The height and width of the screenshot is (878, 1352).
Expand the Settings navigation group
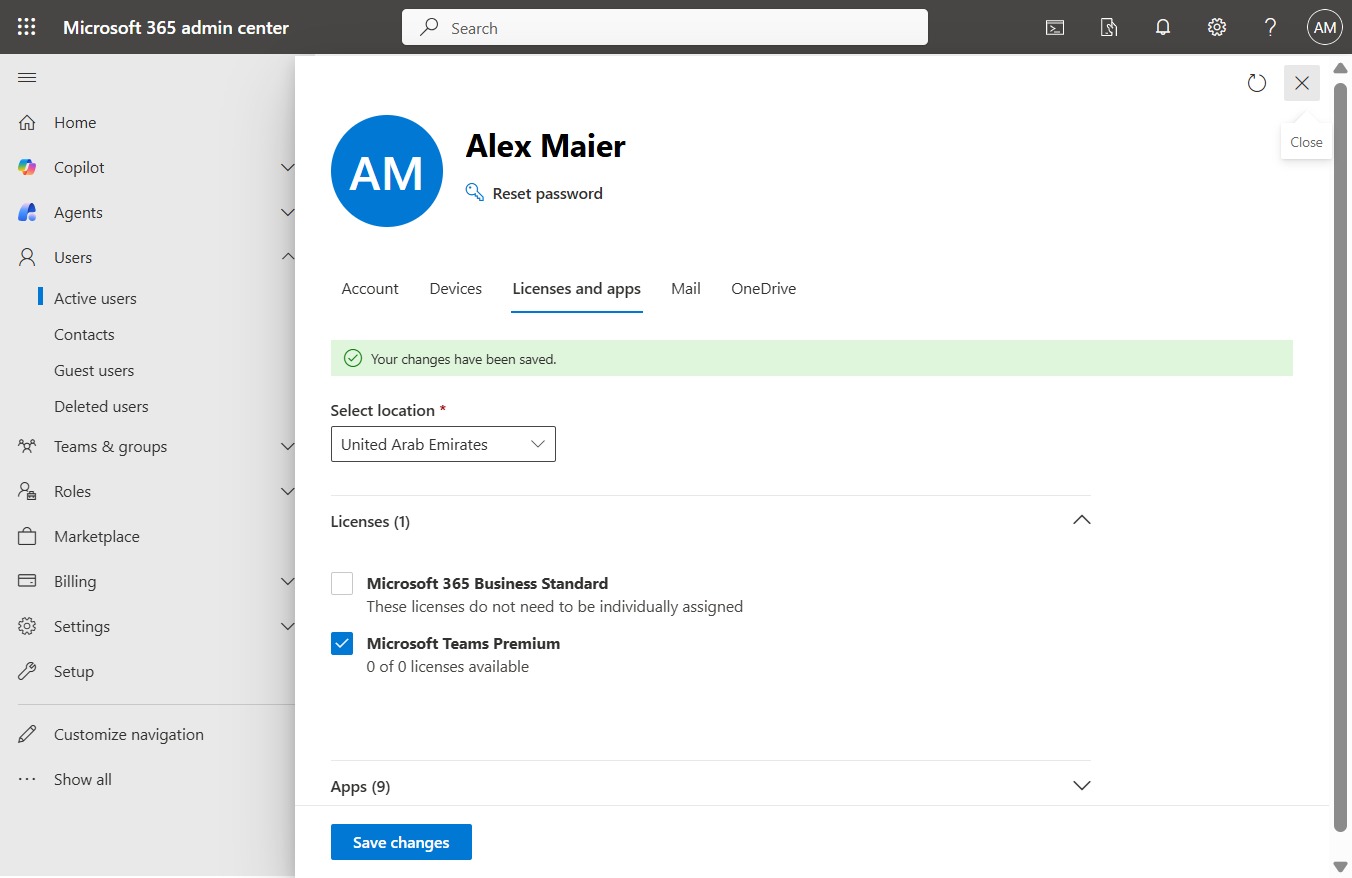coord(287,626)
